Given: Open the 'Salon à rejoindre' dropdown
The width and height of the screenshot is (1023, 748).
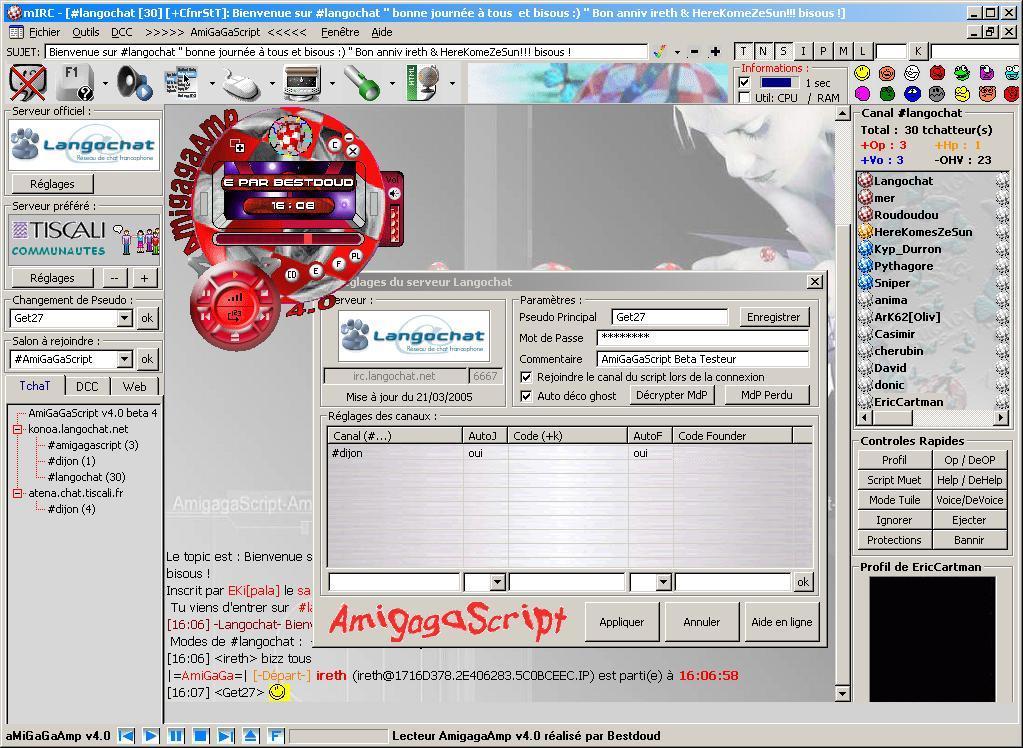Looking at the screenshot, I should 125,359.
